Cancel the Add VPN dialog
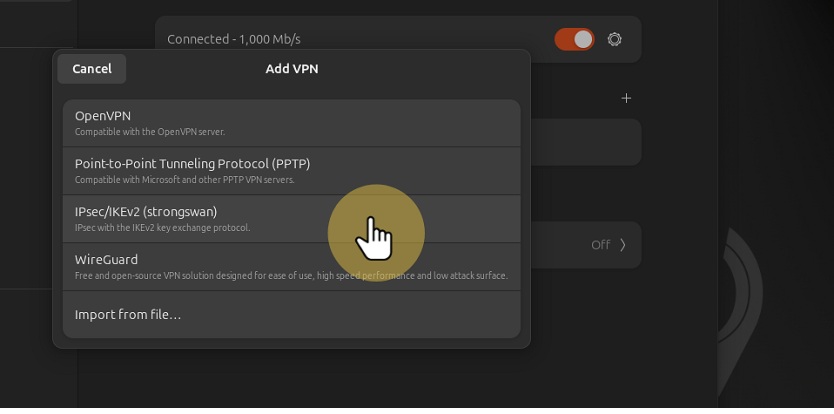Screen dimensions: 834x414 (92, 69)
